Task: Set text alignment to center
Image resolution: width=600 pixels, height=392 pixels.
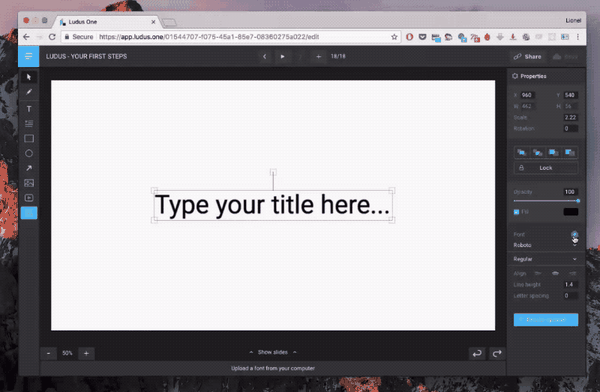Action: (x=555, y=273)
